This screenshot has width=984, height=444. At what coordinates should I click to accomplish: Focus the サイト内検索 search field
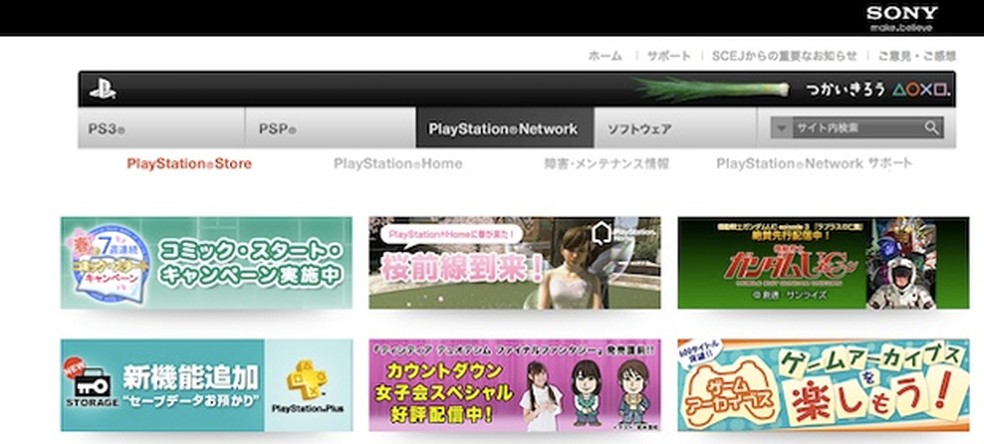(857, 128)
